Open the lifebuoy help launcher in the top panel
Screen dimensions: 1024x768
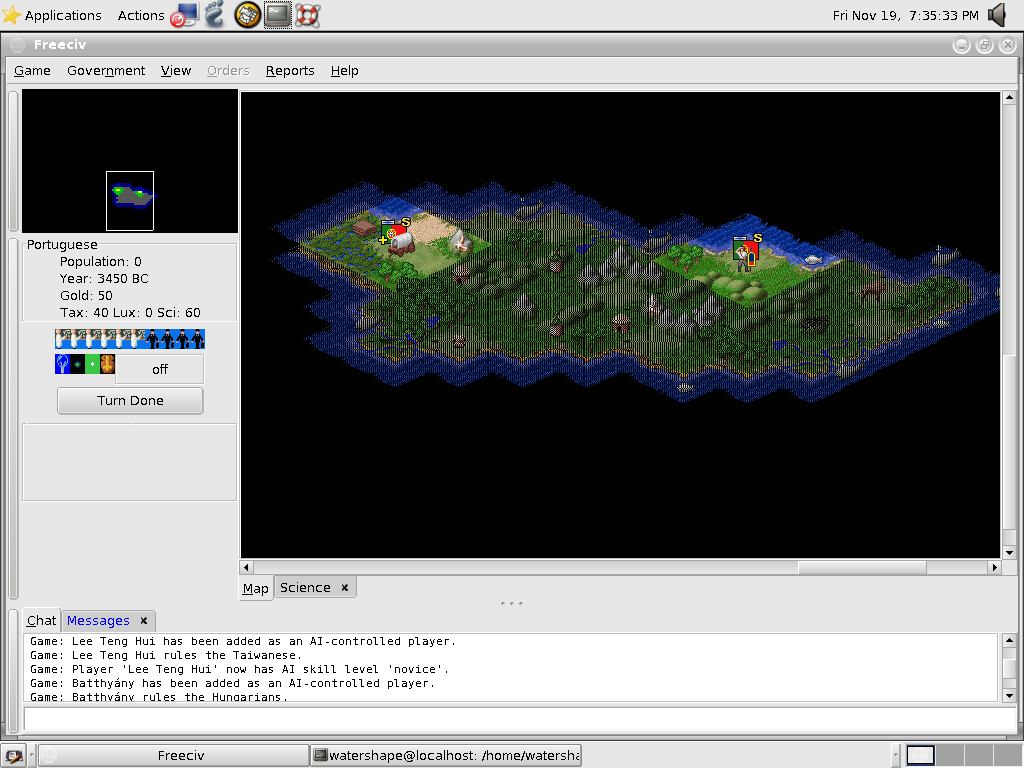click(x=308, y=14)
